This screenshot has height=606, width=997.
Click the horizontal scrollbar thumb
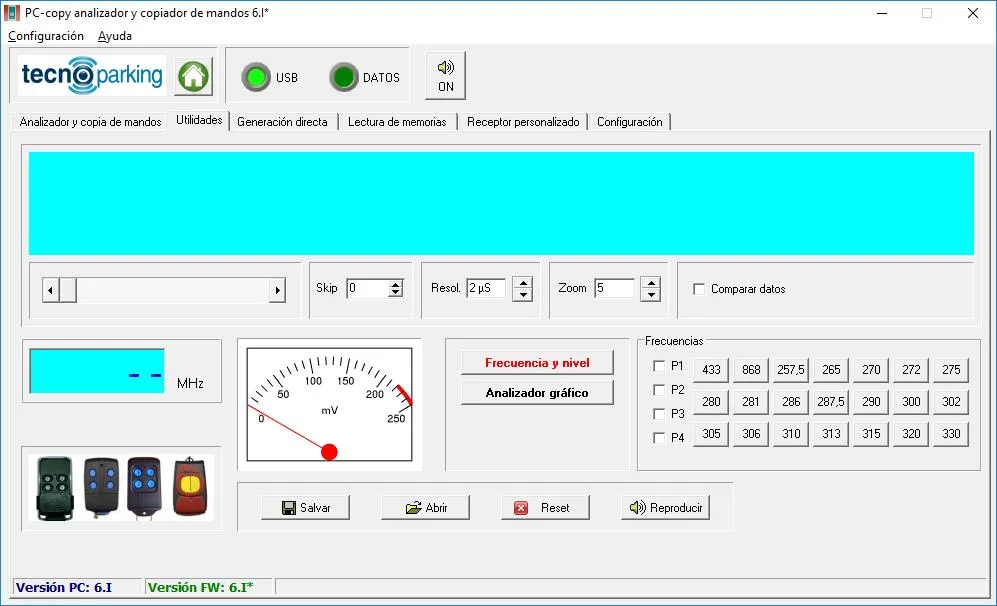tap(67, 290)
